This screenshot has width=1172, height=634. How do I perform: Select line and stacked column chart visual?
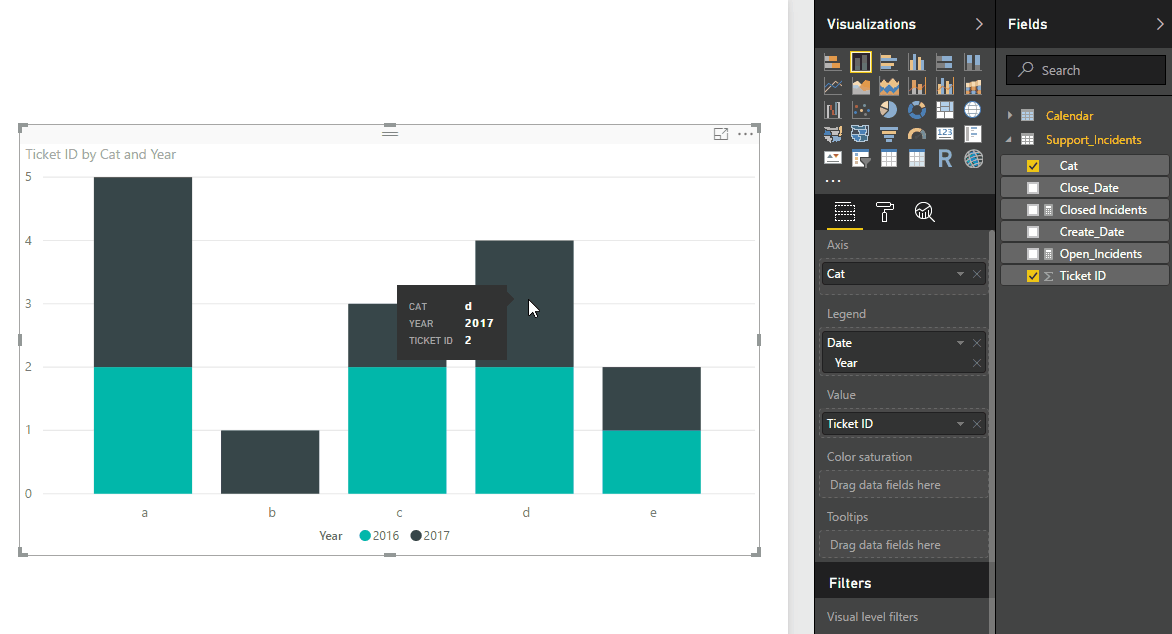(916, 86)
